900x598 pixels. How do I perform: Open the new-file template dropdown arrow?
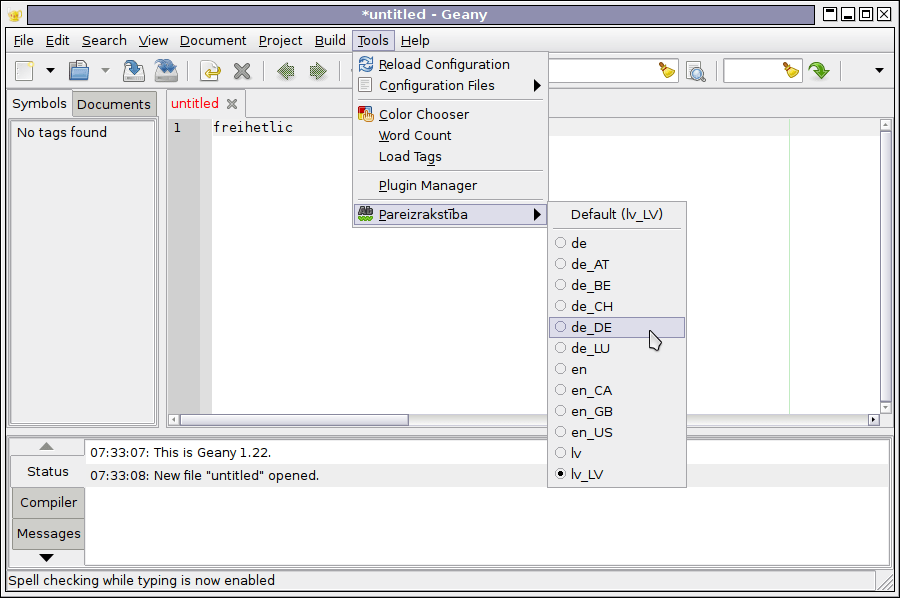point(51,71)
